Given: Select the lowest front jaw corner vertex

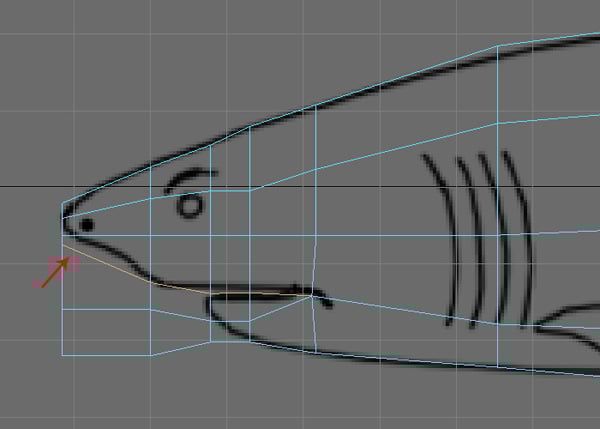Looking at the screenshot, I should (x=62, y=356).
